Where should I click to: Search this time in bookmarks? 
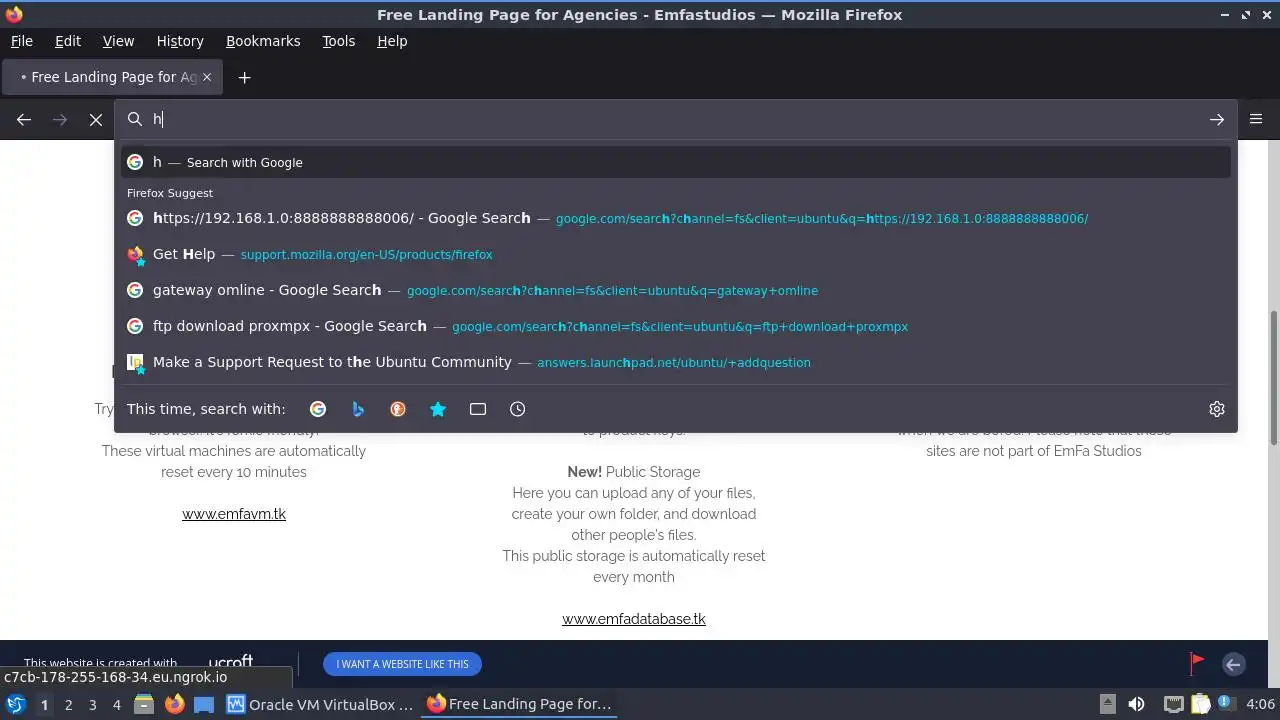click(438, 409)
